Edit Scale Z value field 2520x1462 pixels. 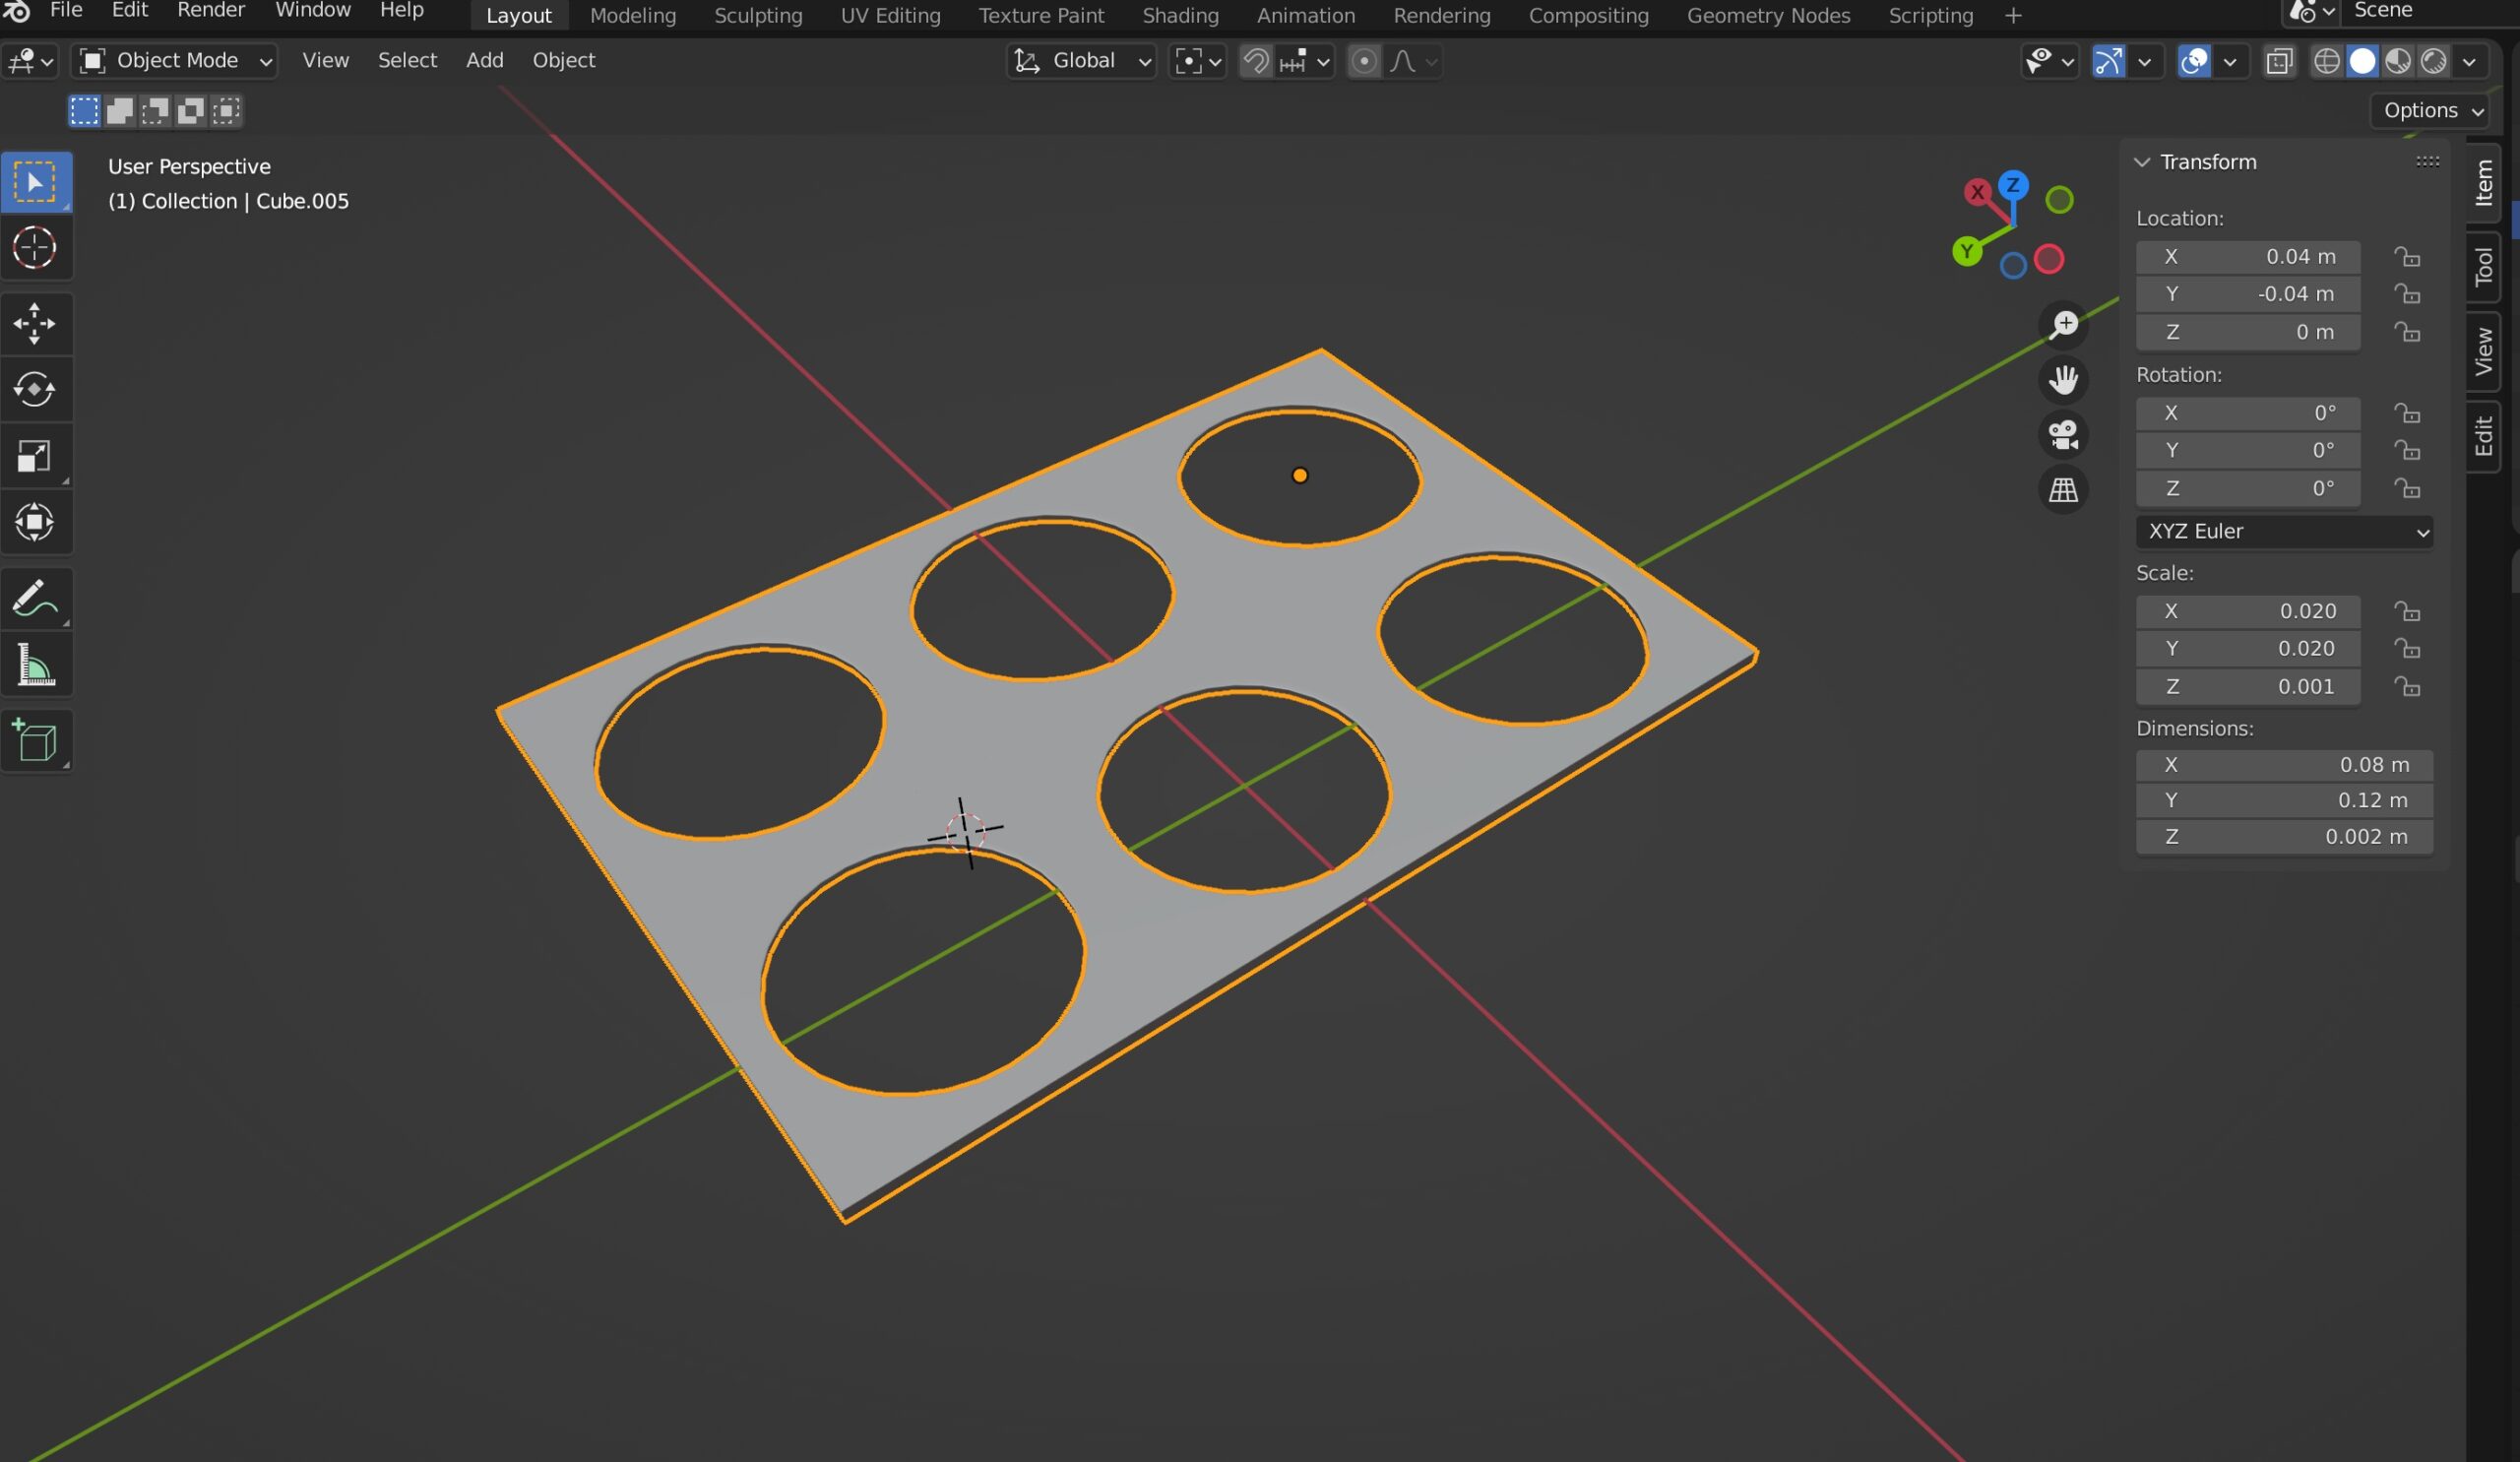[x=2248, y=687]
